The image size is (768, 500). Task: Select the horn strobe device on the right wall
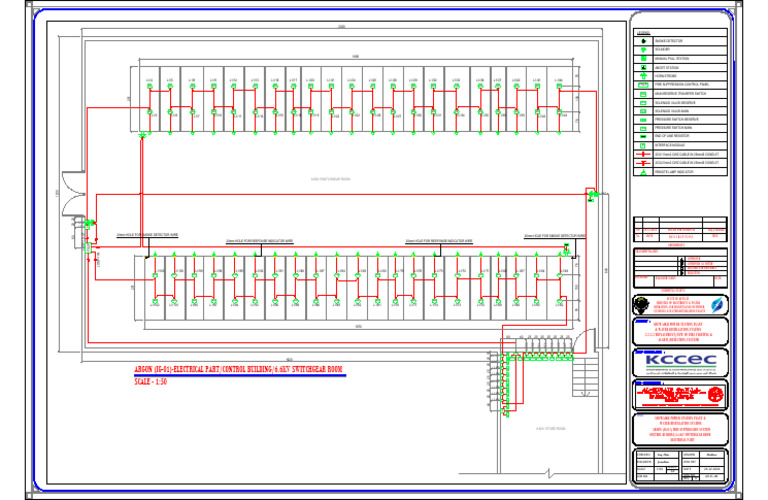593,194
